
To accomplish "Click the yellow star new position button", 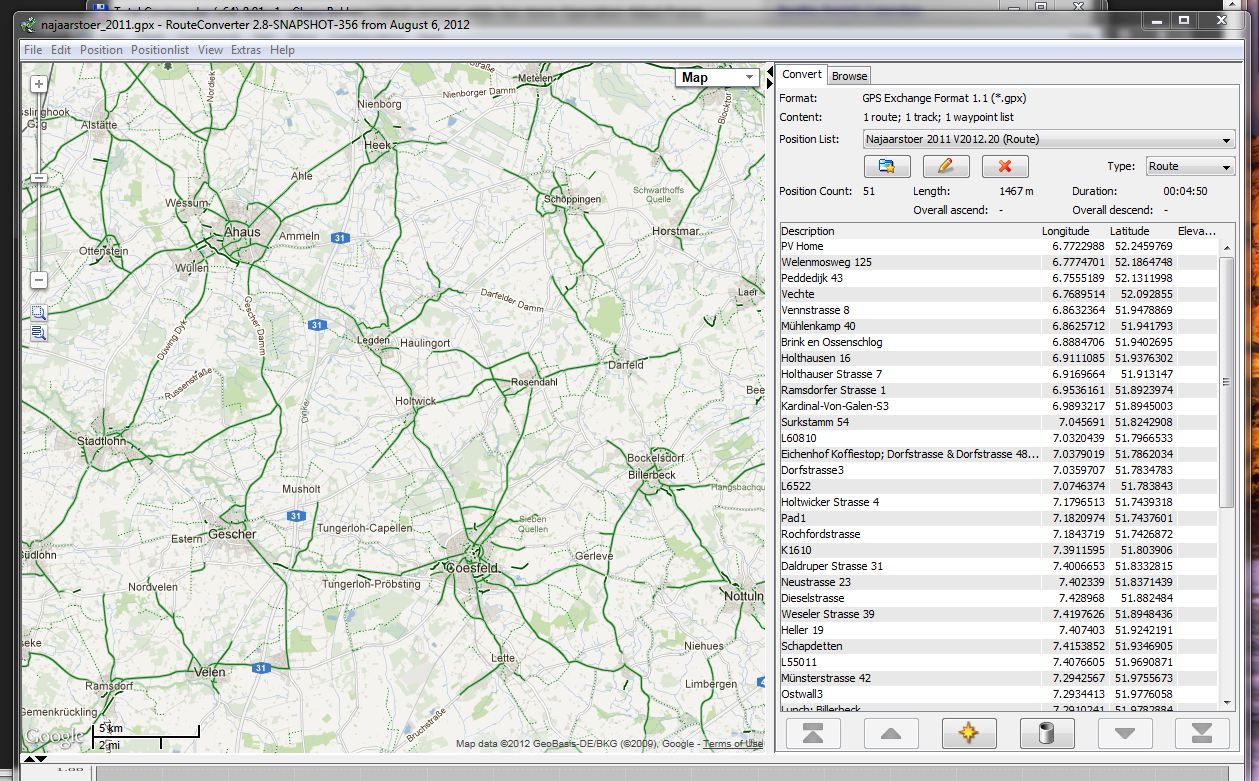I will (969, 734).
